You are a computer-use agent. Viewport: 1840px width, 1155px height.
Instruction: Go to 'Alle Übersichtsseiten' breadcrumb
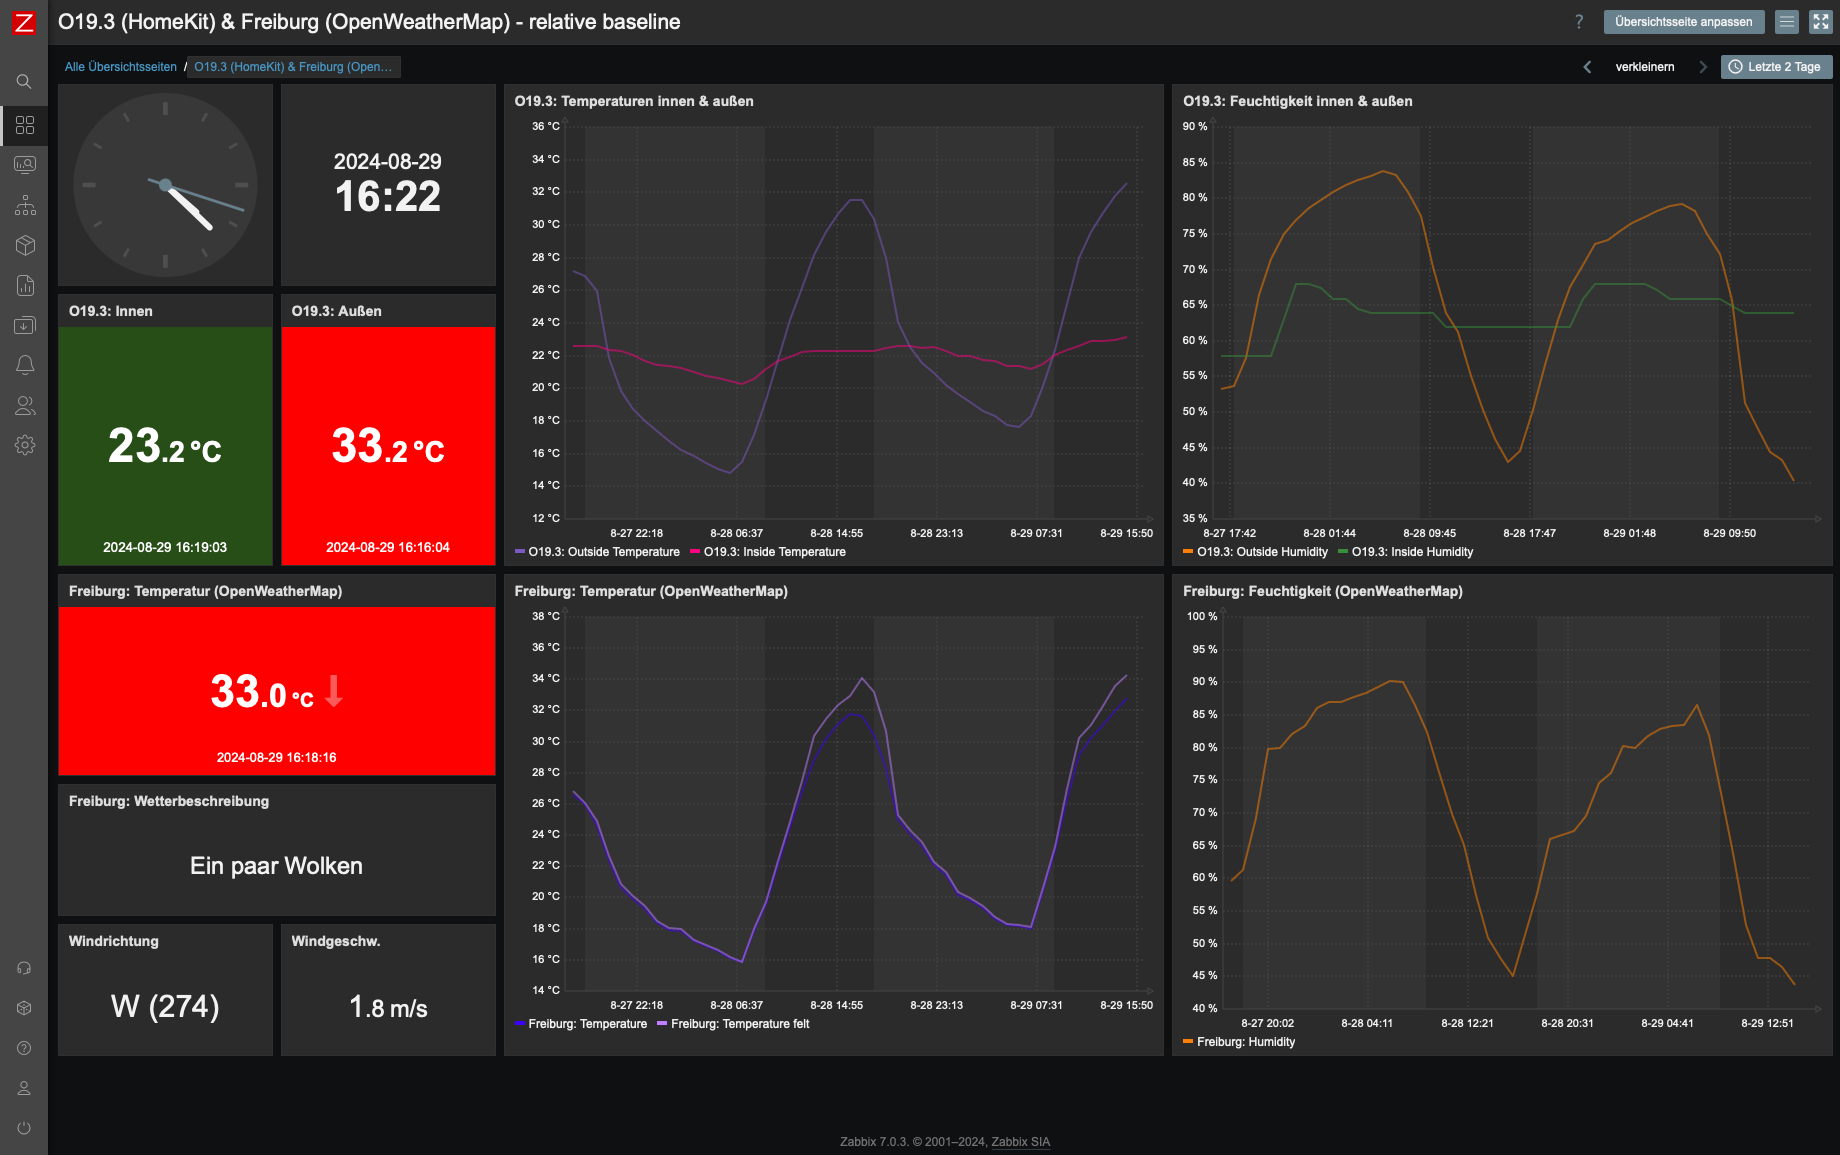120,67
